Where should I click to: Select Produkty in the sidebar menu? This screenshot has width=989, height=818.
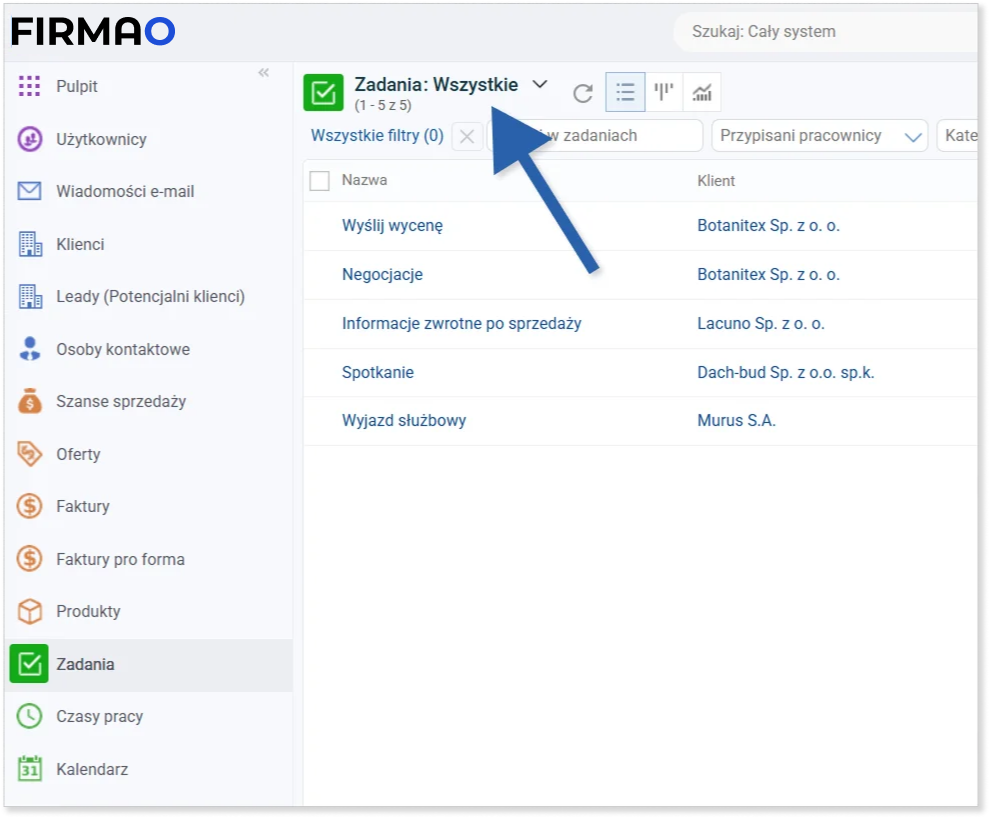[x=88, y=611]
